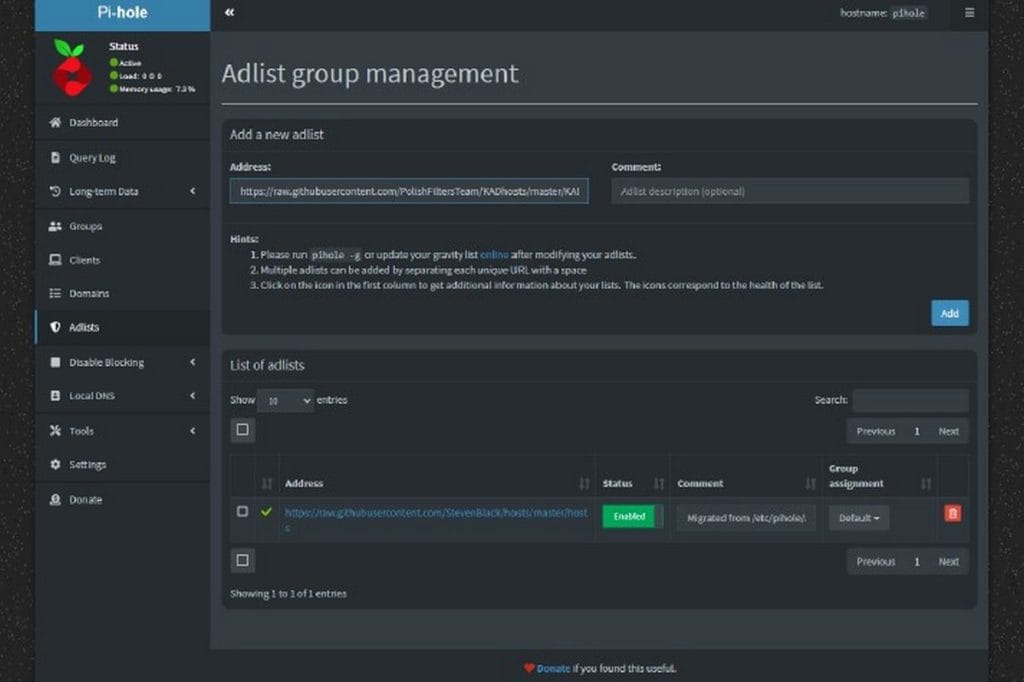Click the Tools wrench icon
The image size is (1024, 682).
pos(56,430)
